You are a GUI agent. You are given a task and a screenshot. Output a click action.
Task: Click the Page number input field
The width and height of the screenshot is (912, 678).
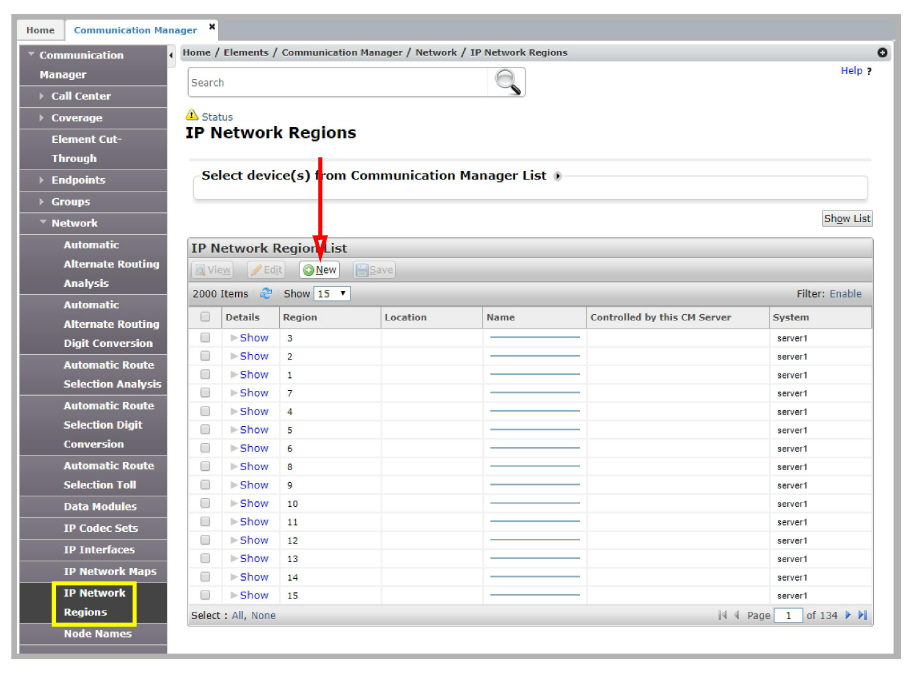pos(788,615)
